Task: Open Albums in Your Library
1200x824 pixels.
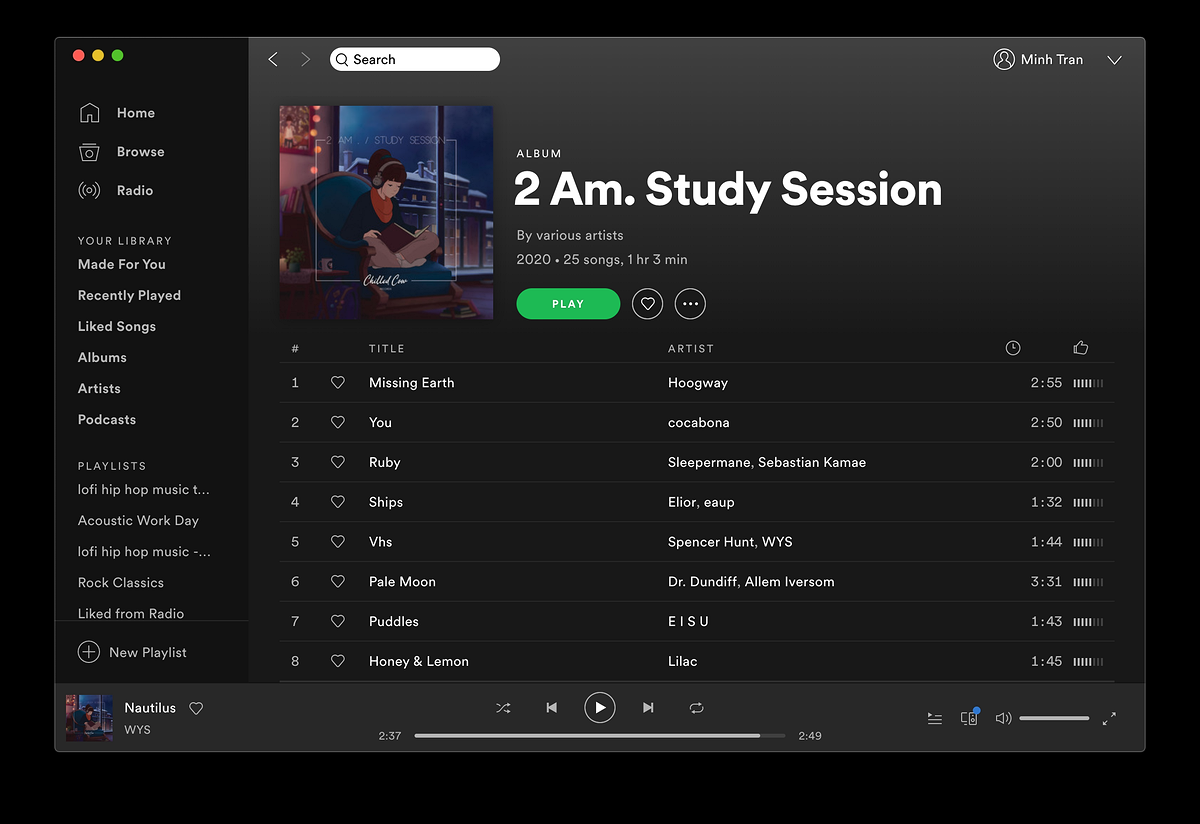Action: pos(102,357)
